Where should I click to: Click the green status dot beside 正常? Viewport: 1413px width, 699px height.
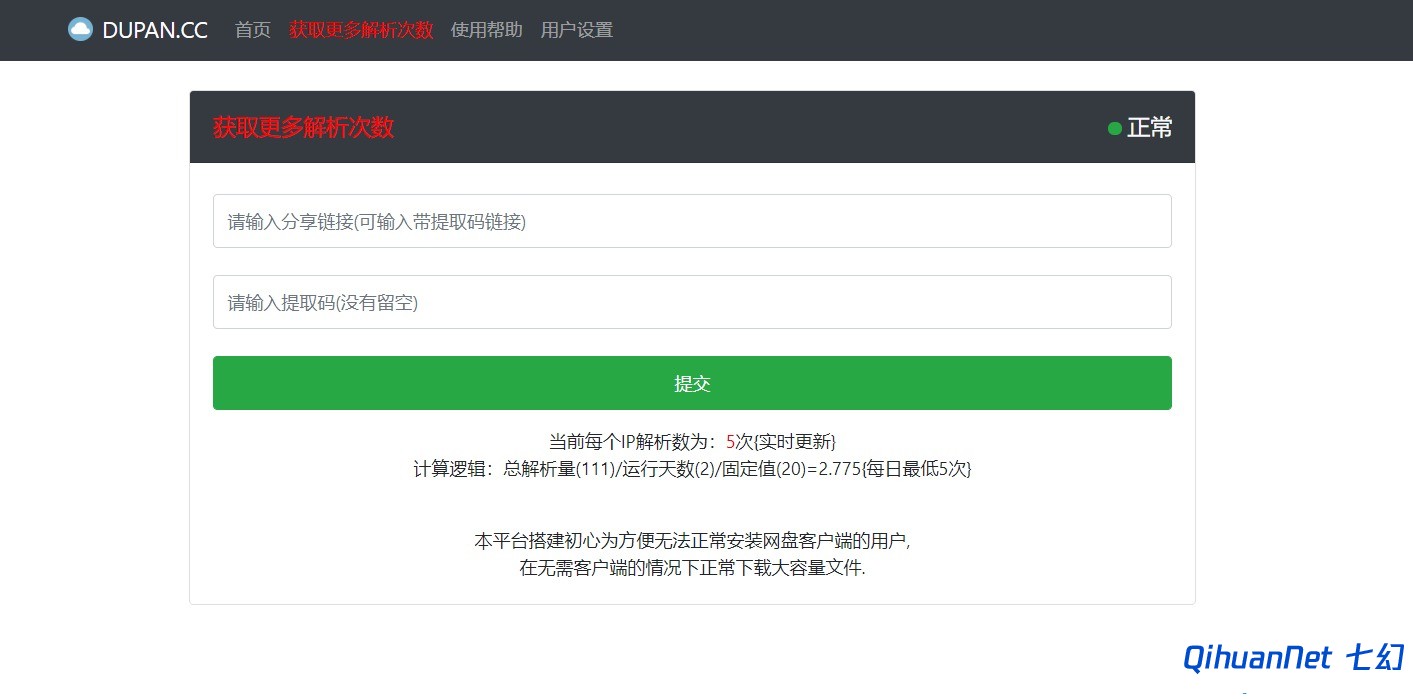click(1115, 128)
